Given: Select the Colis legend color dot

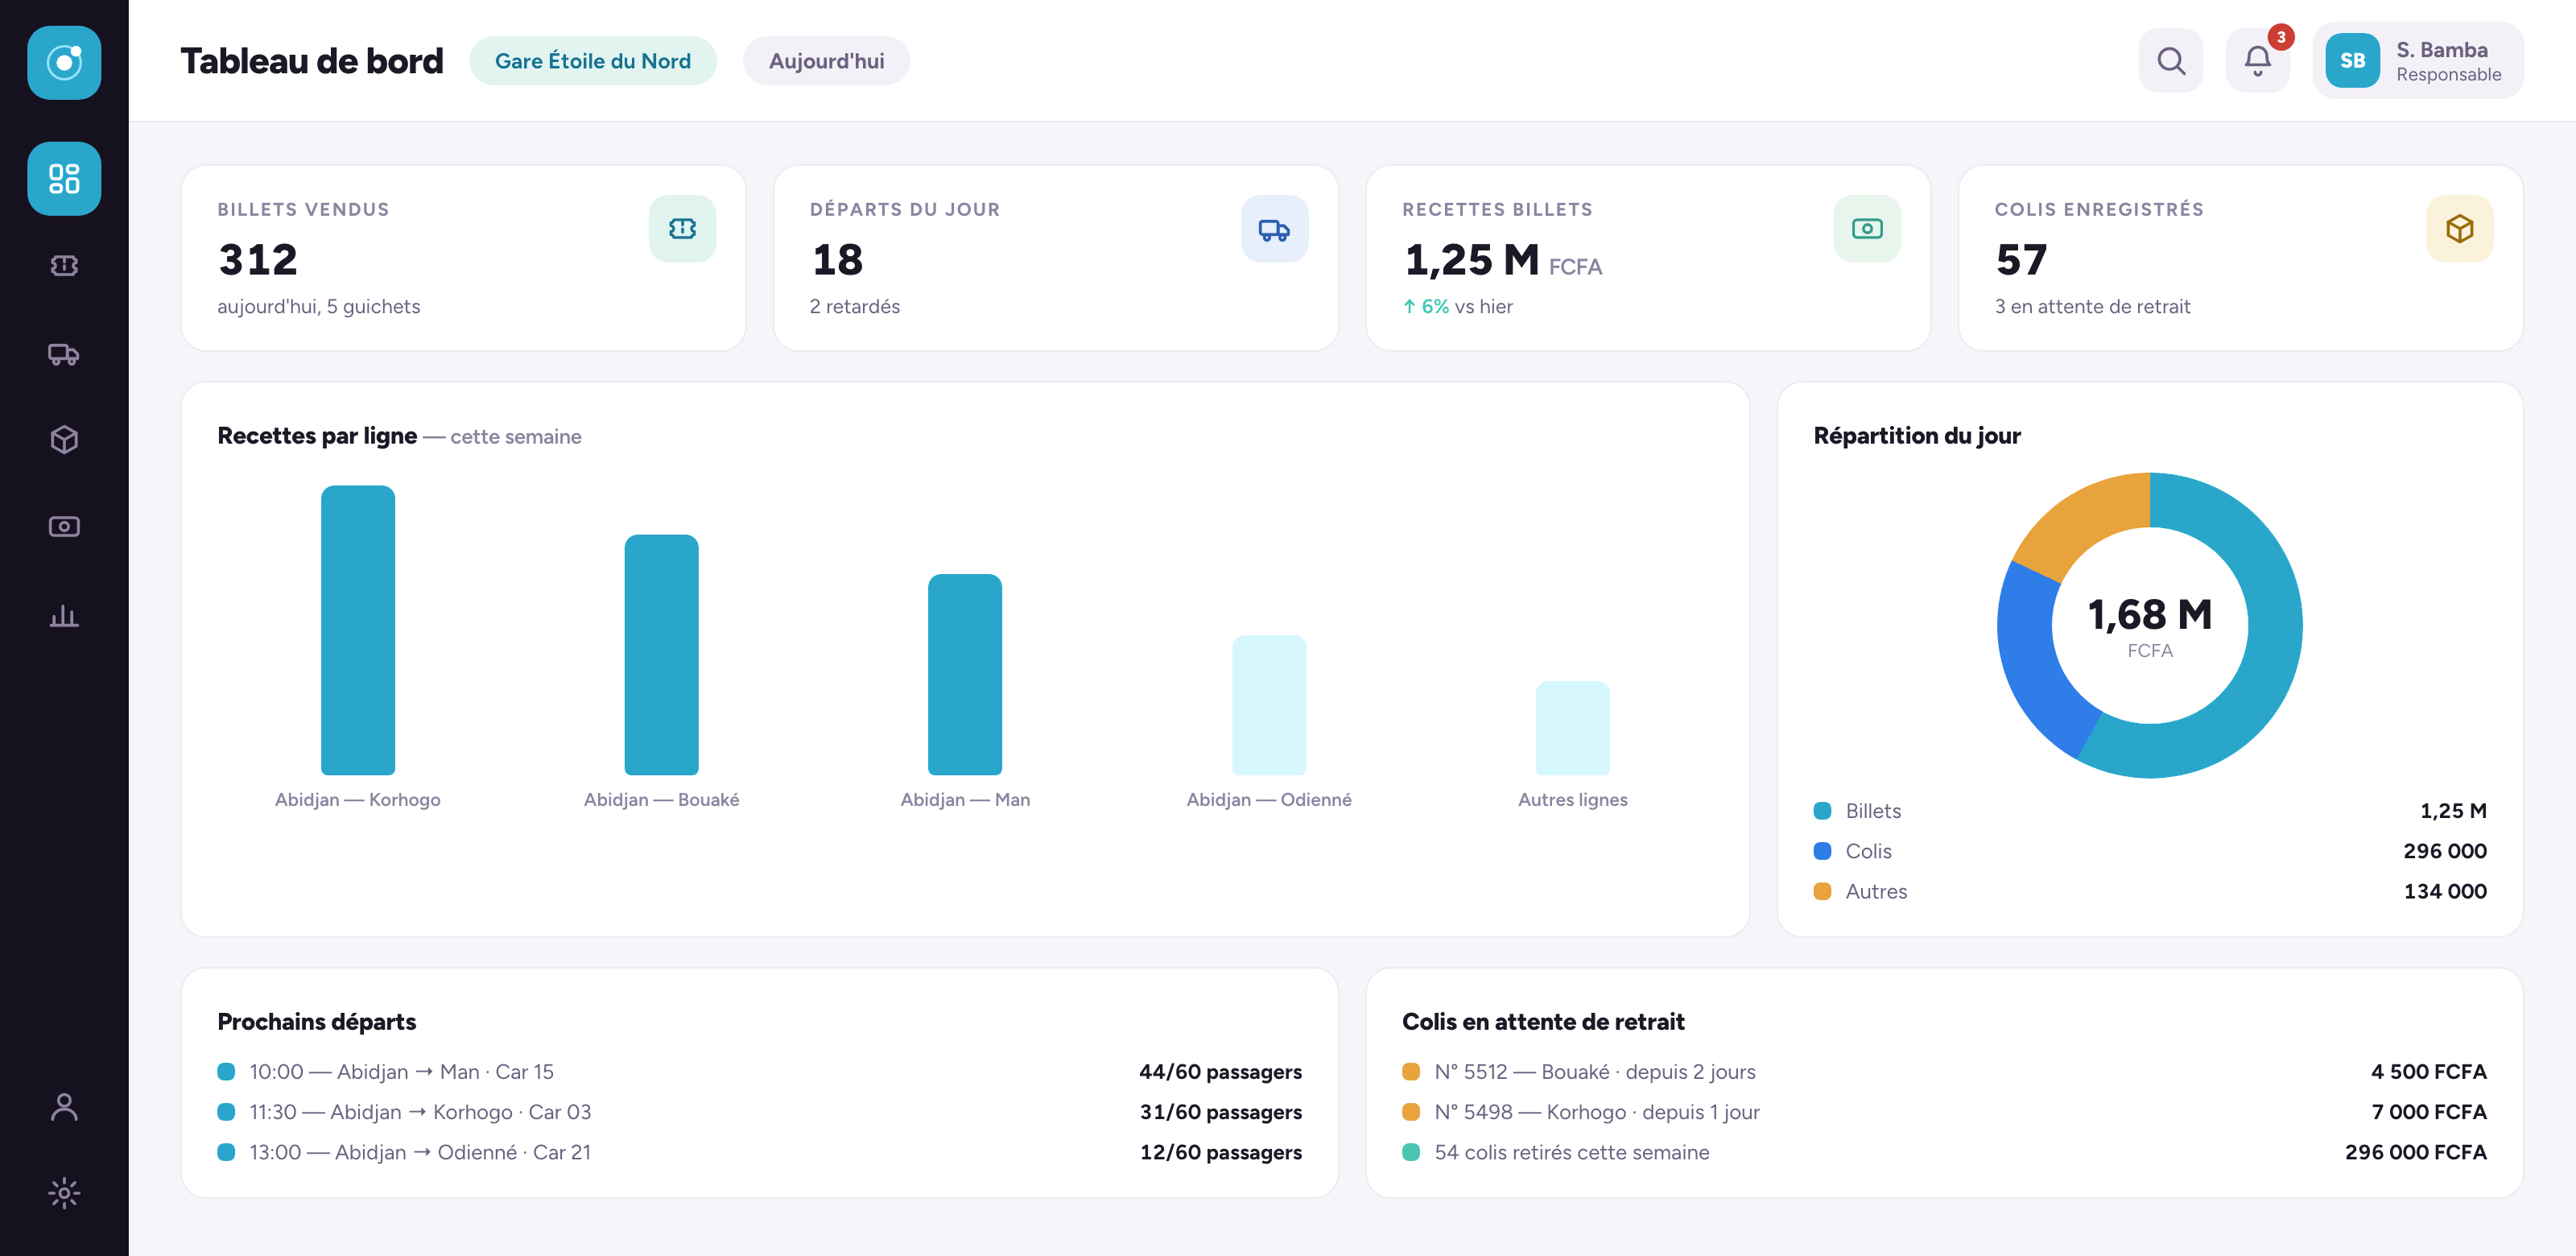Looking at the screenshot, I should click(1822, 851).
